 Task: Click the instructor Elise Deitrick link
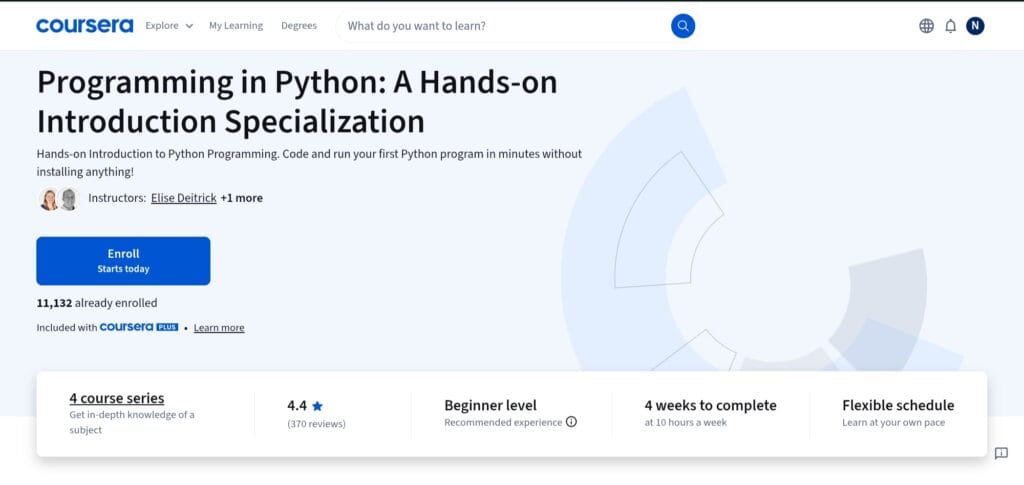(184, 198)
